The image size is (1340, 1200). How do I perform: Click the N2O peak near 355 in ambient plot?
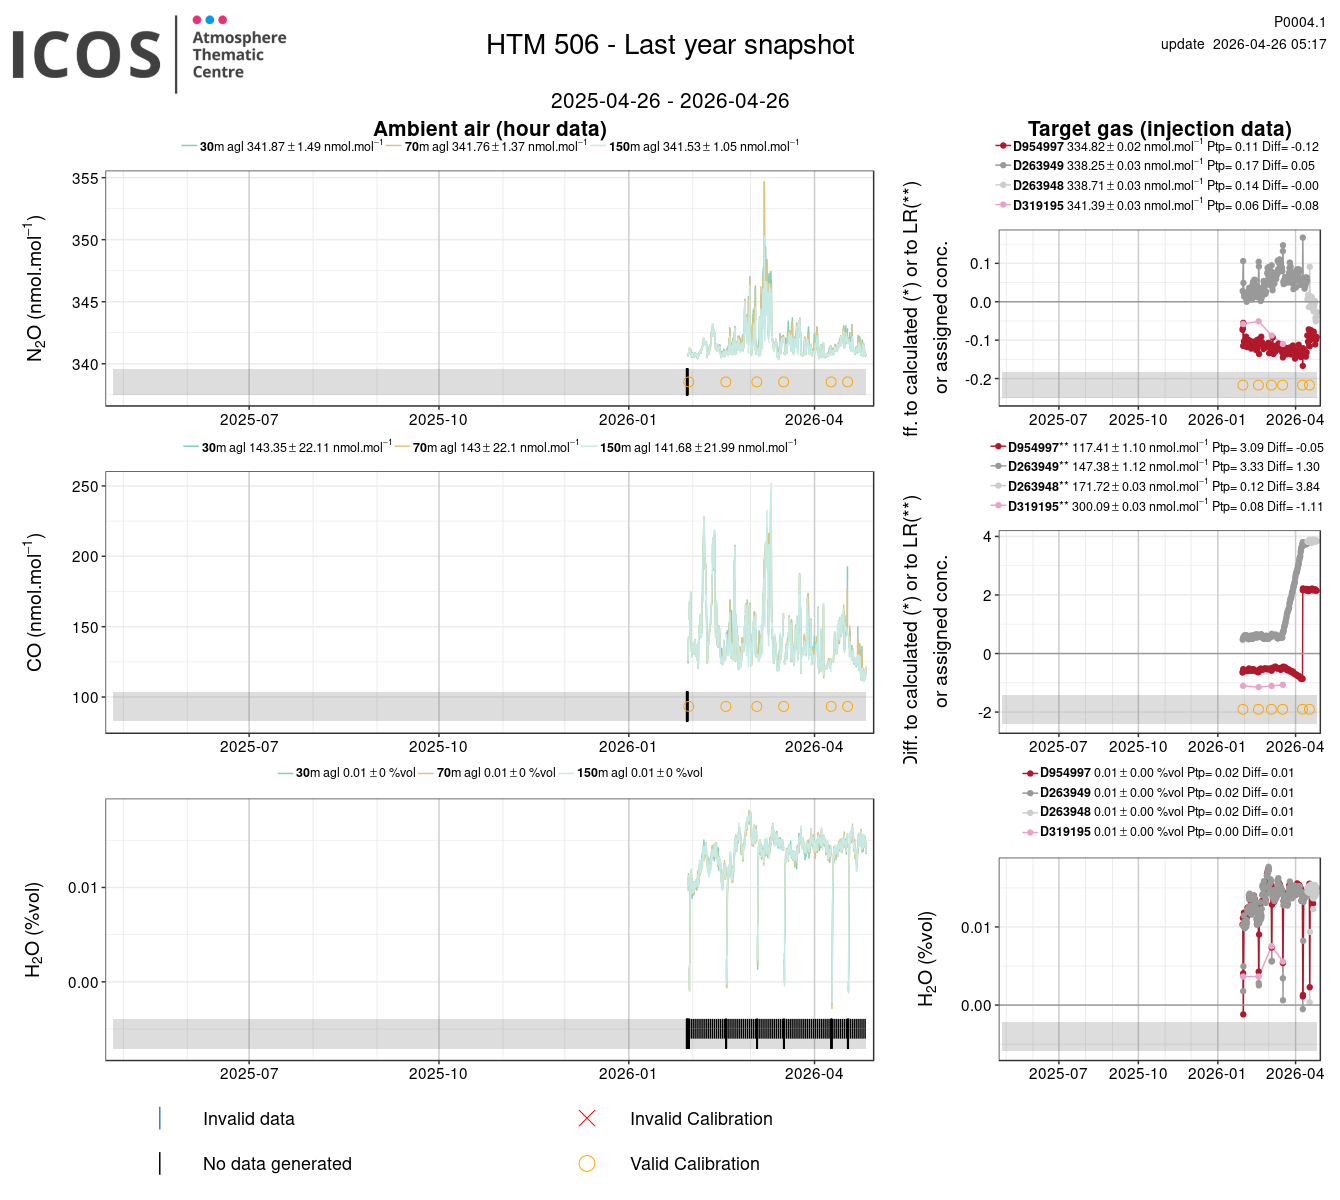[764, 183]
